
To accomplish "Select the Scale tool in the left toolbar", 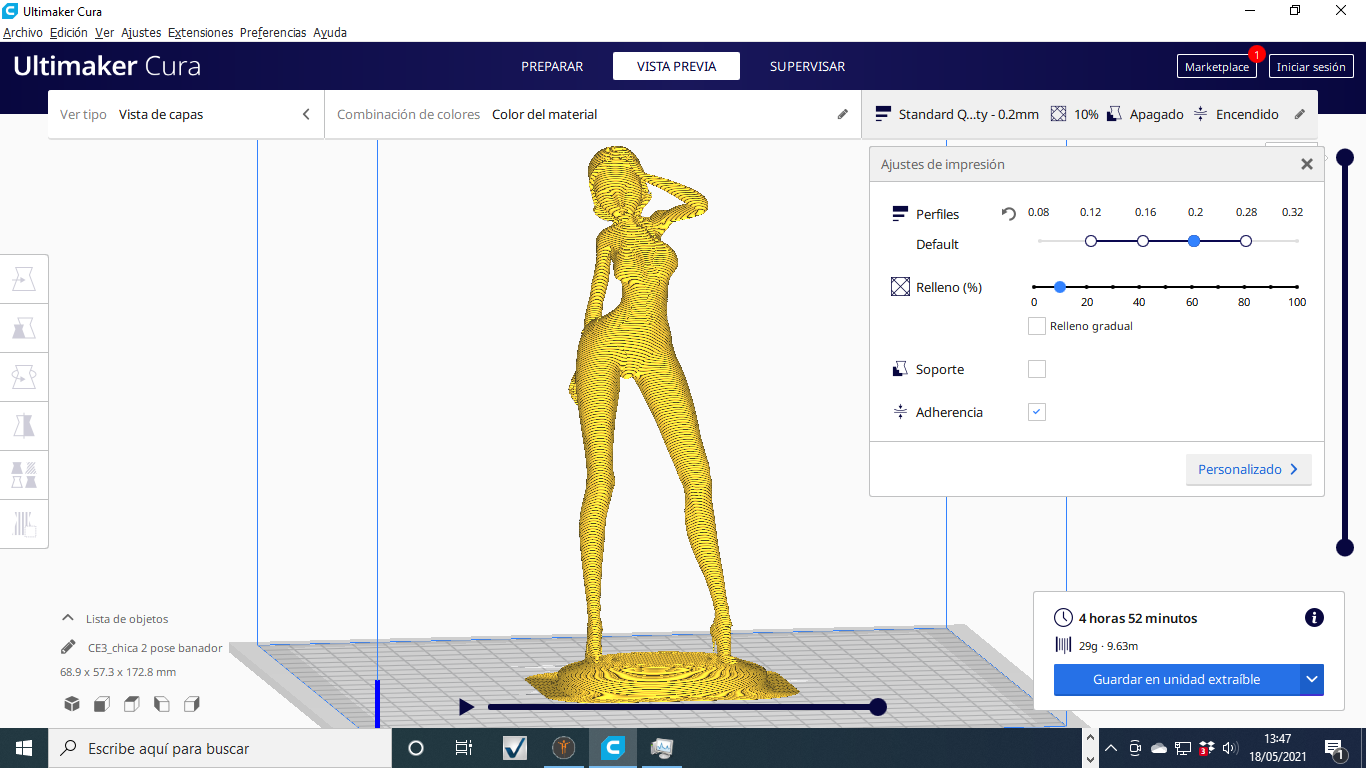I will pos(24,328).
